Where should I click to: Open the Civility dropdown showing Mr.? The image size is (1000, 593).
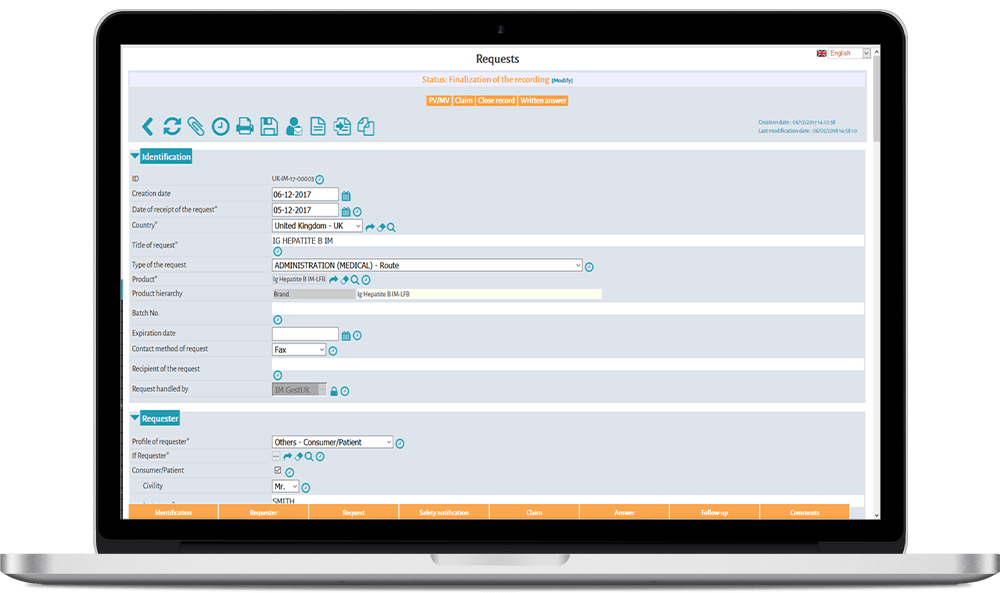click(x=285, y=486)
